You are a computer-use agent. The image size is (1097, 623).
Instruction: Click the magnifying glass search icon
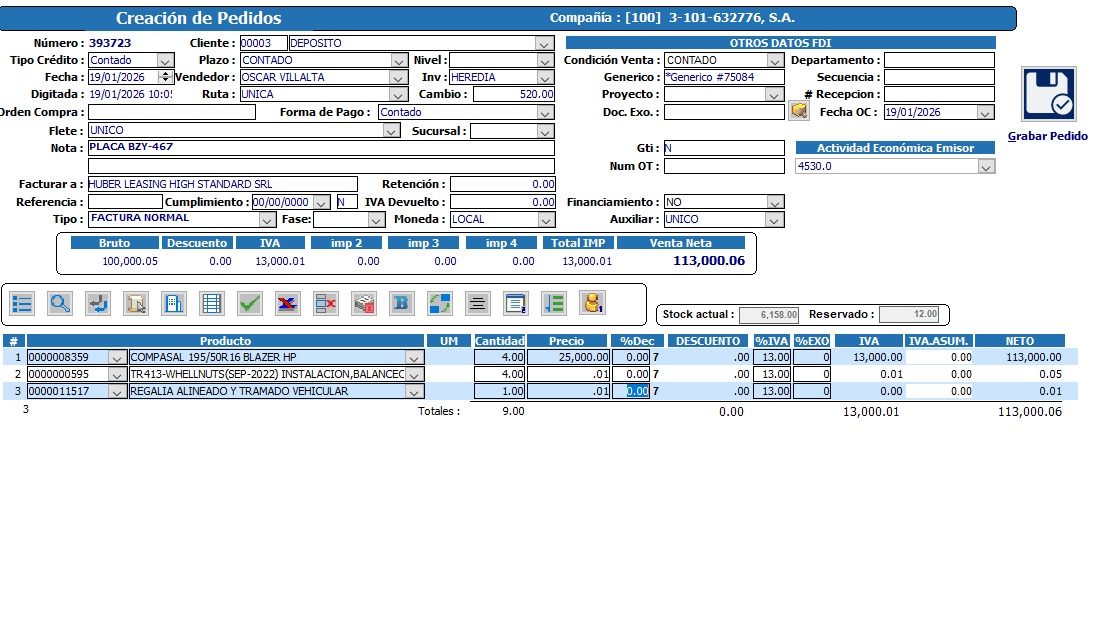[60, 303]
